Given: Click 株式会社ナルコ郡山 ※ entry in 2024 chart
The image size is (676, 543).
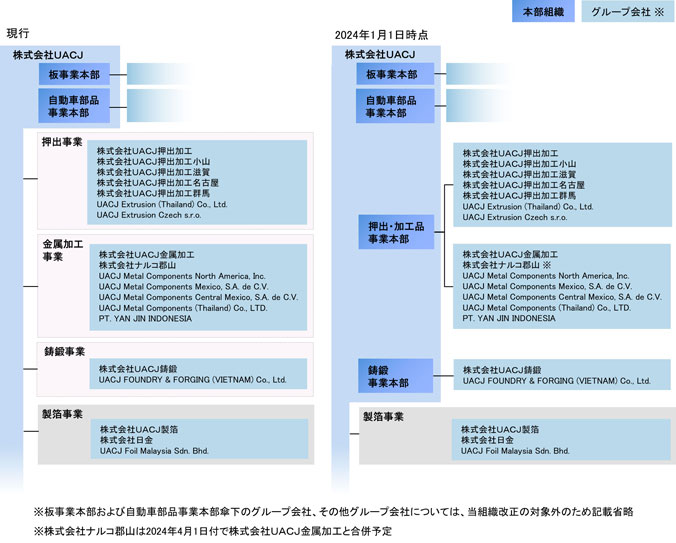Looking at the screenshot, I should pyautogui.click(x=512, y=264).
